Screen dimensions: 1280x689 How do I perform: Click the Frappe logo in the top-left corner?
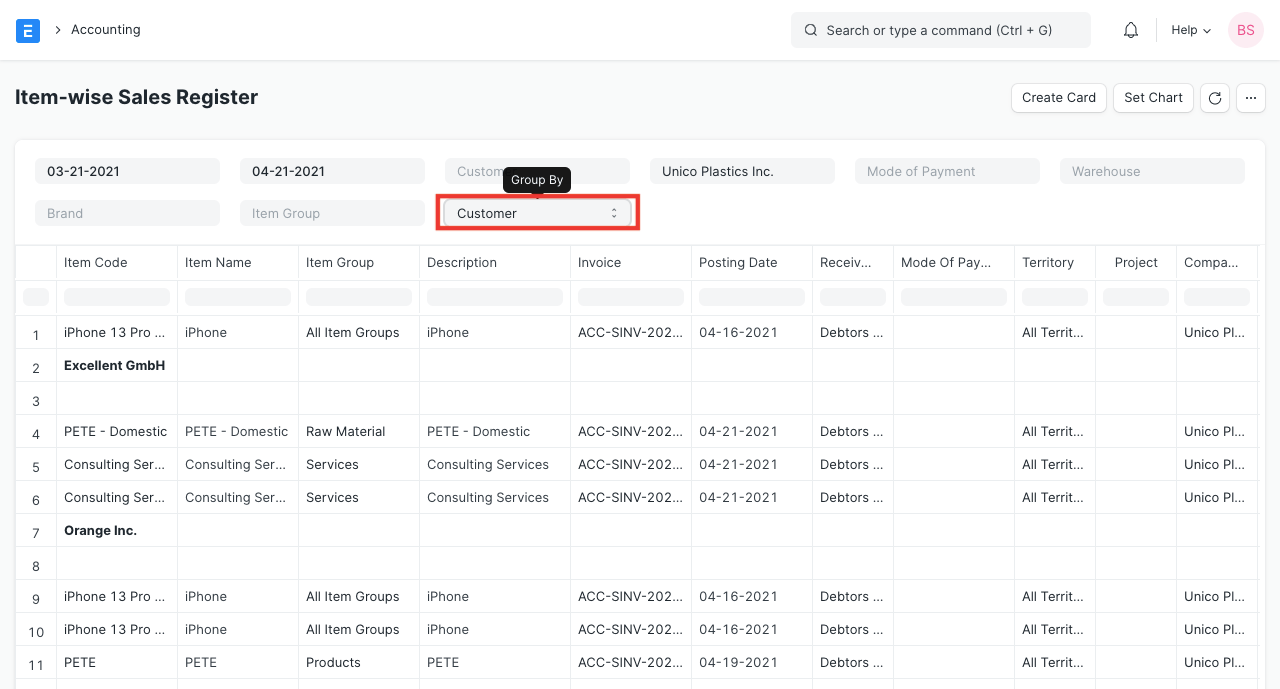point(28,30)
